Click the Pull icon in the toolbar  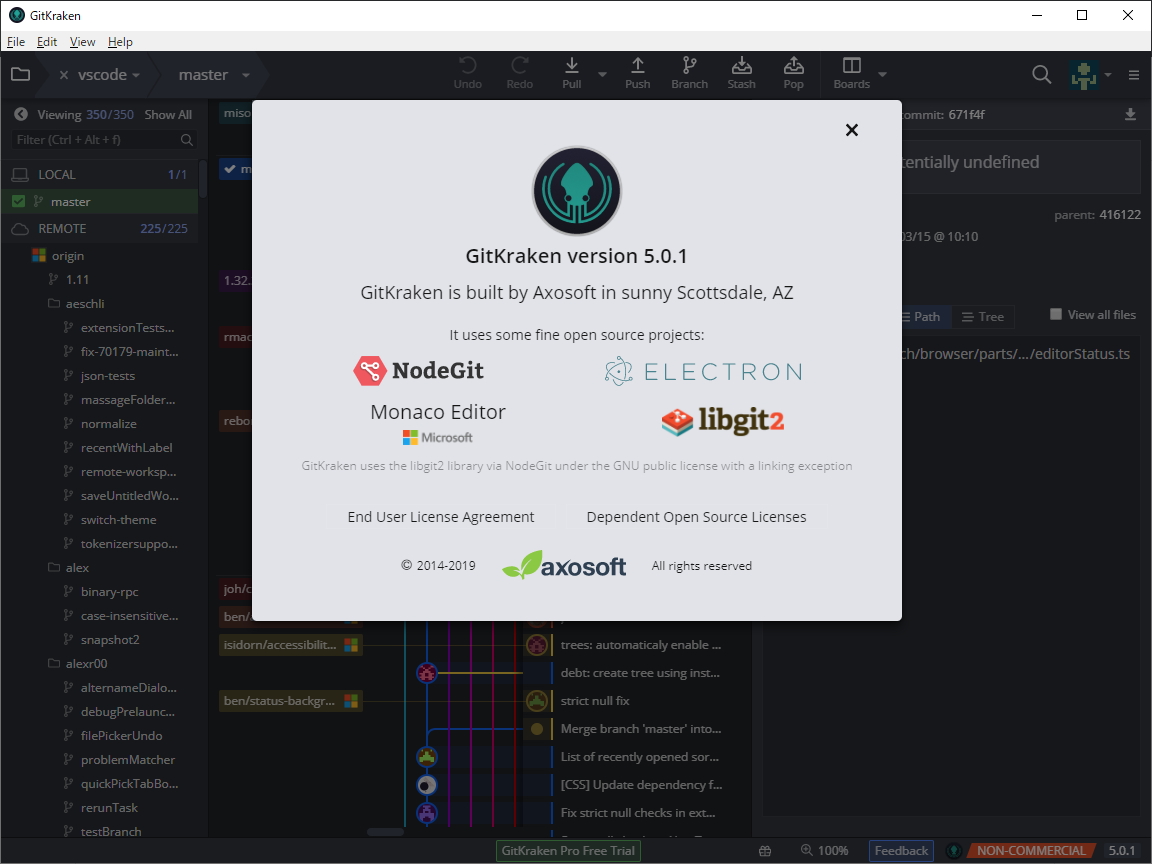(x=571, y=70)
